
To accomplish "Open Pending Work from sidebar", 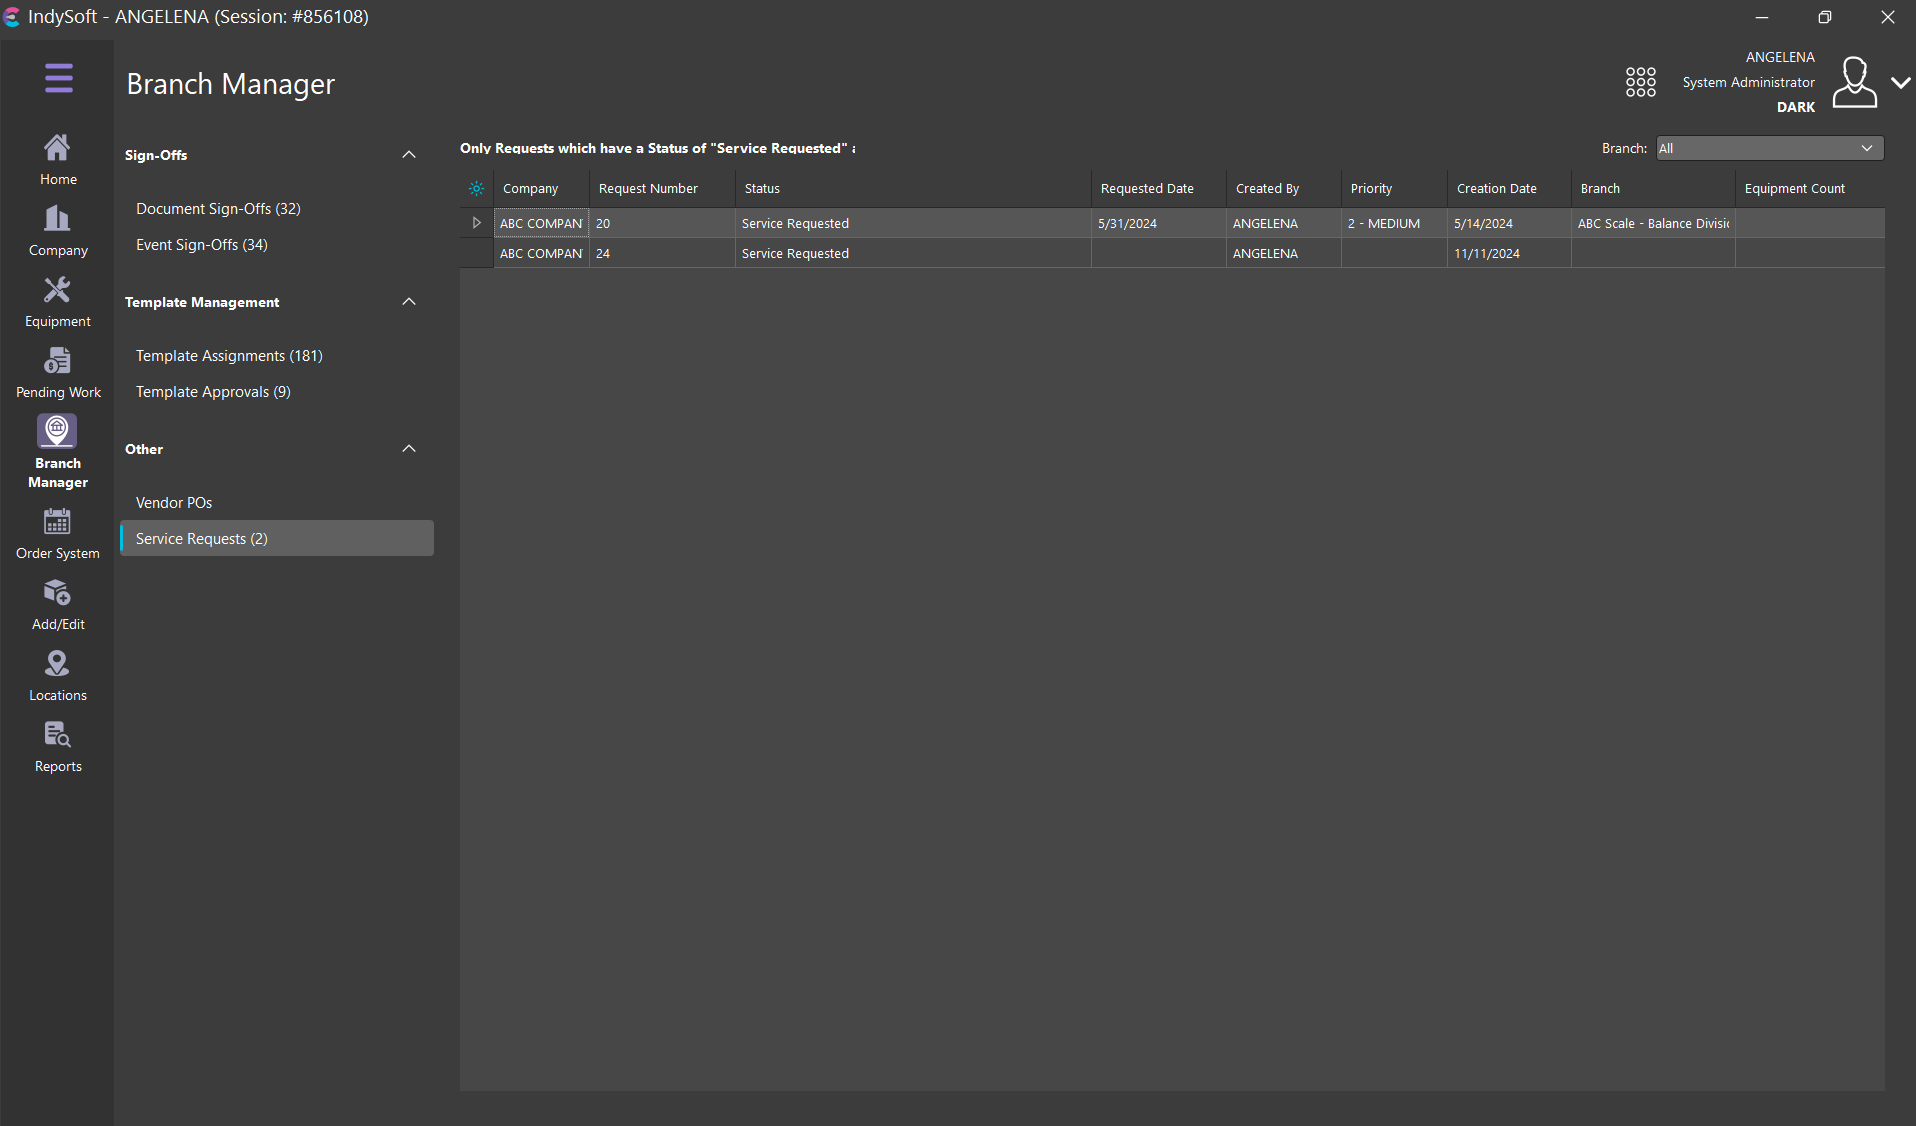I will click(58, 372).
